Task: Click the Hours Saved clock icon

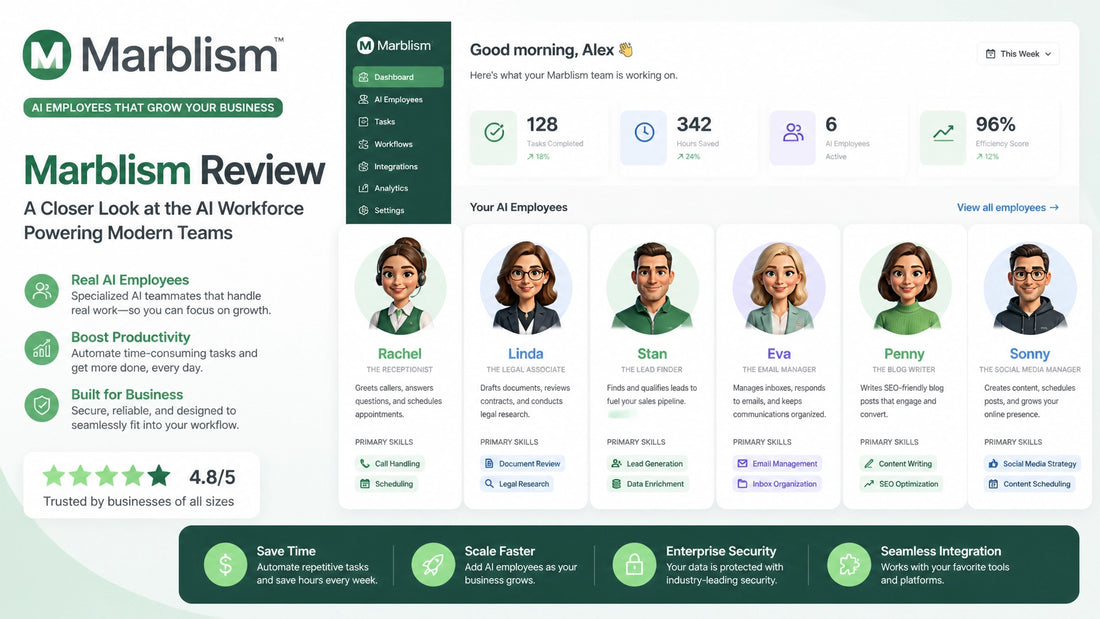Action: [644, 132]
